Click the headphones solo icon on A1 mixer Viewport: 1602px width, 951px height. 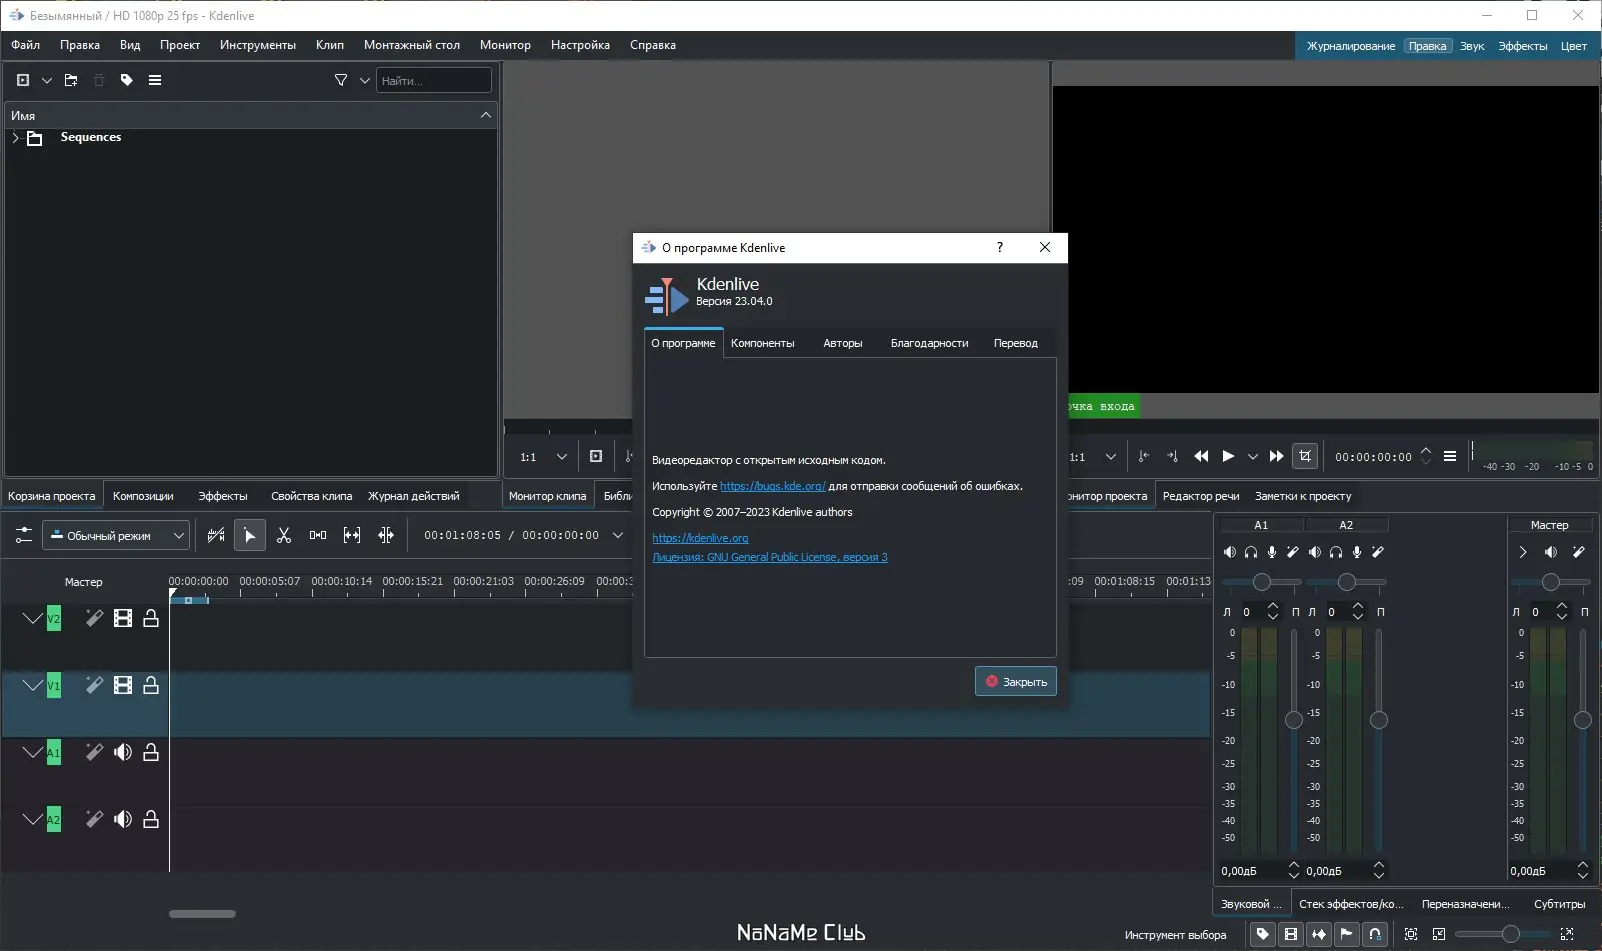(1251, 552)
